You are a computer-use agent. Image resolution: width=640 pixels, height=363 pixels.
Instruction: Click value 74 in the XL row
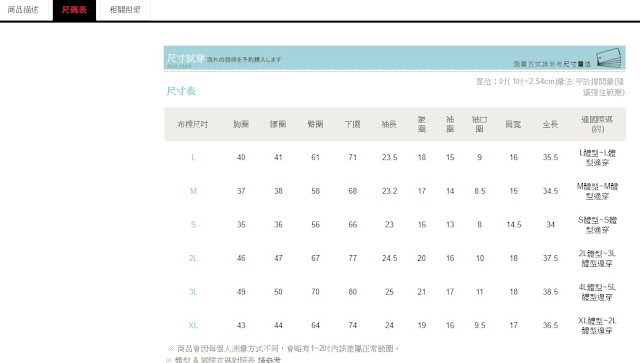tap(353, 325)
